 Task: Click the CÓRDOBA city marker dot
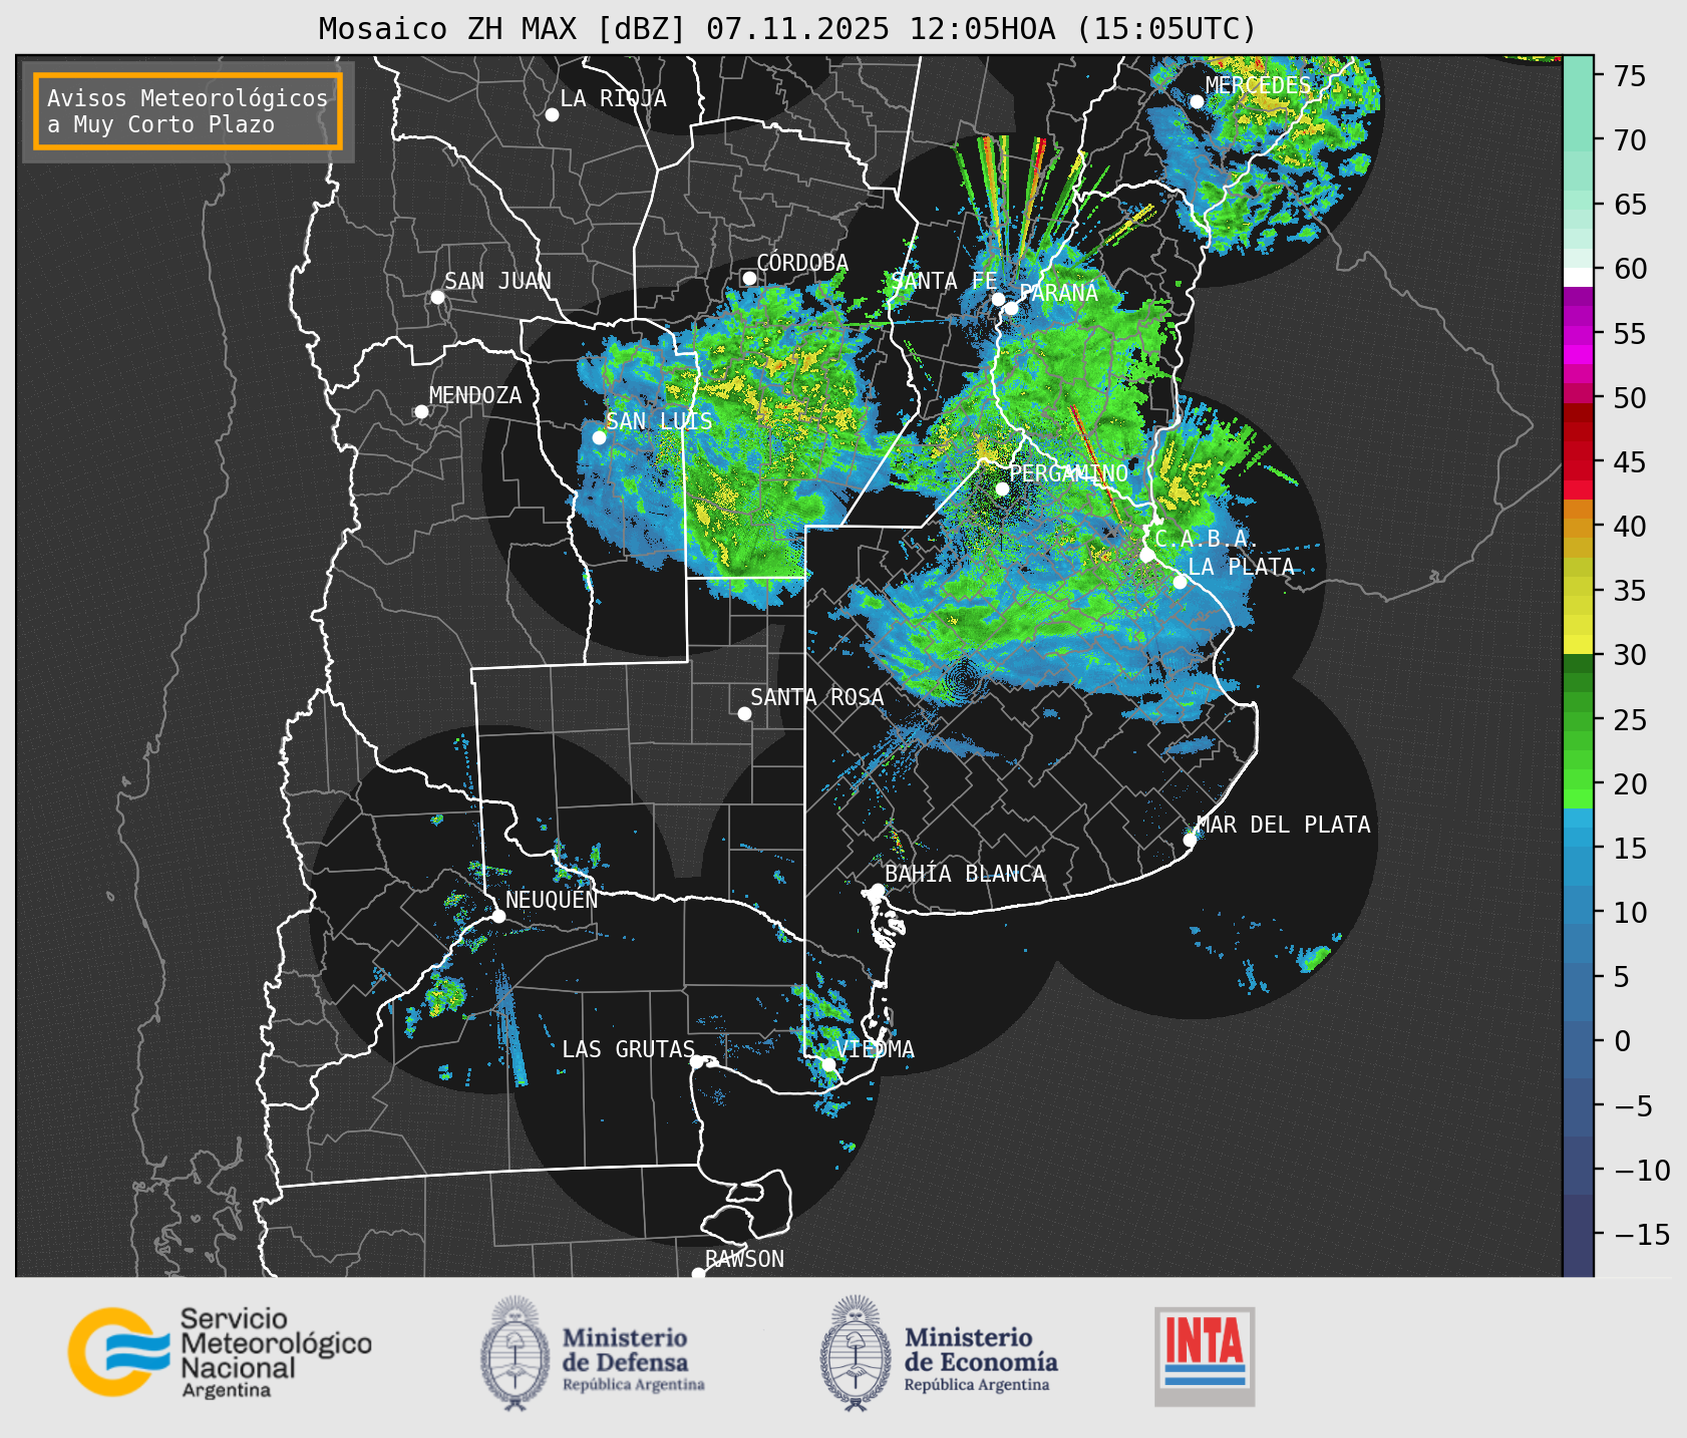tap(749, 278)
